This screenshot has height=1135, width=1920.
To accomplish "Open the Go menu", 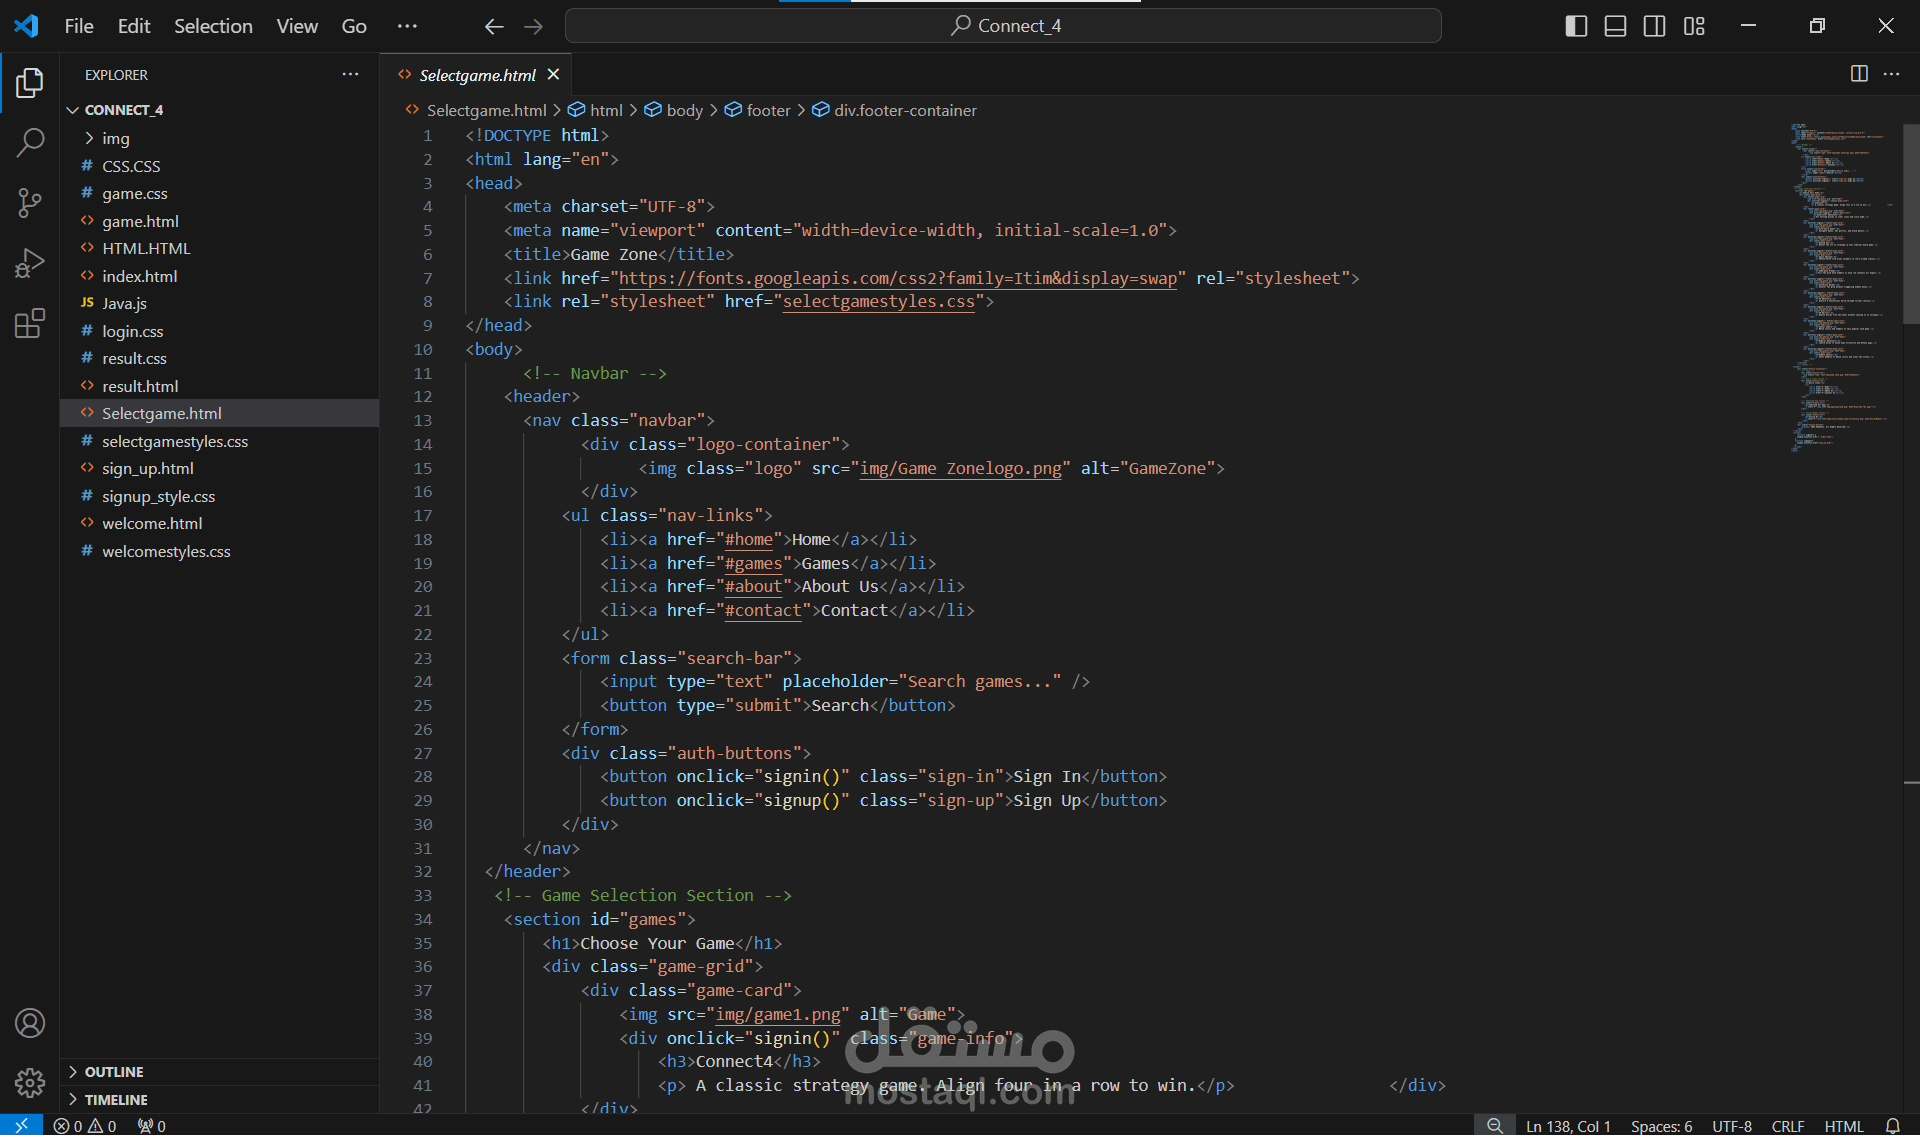I will tap(354, 26).
